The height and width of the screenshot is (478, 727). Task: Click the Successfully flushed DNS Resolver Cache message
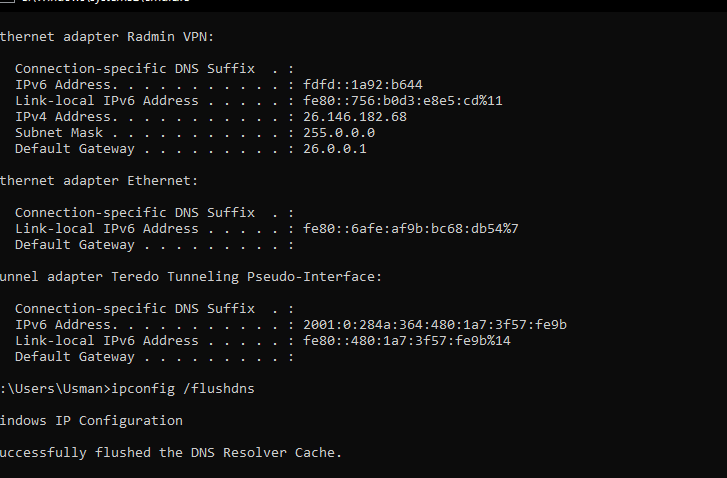[x=170, y=452]
